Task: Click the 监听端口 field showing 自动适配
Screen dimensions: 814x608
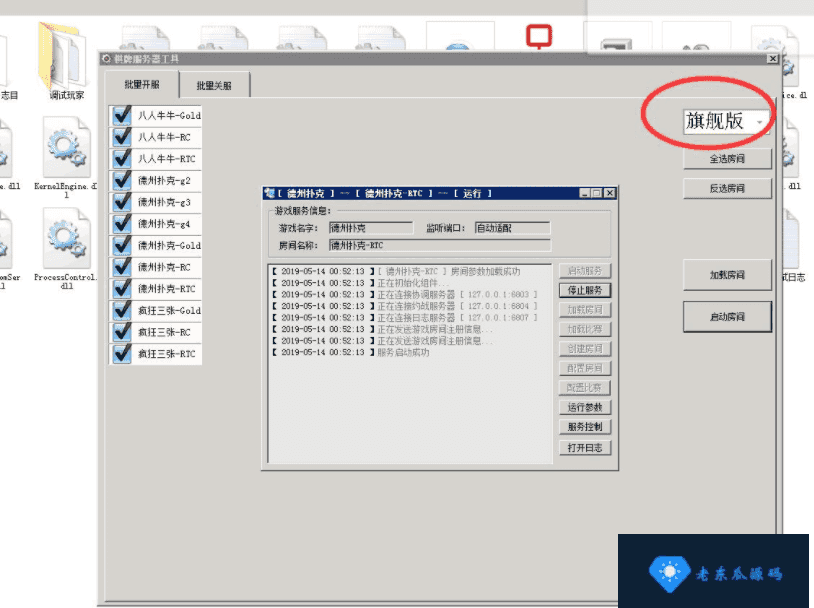Action: pos(512,228)
